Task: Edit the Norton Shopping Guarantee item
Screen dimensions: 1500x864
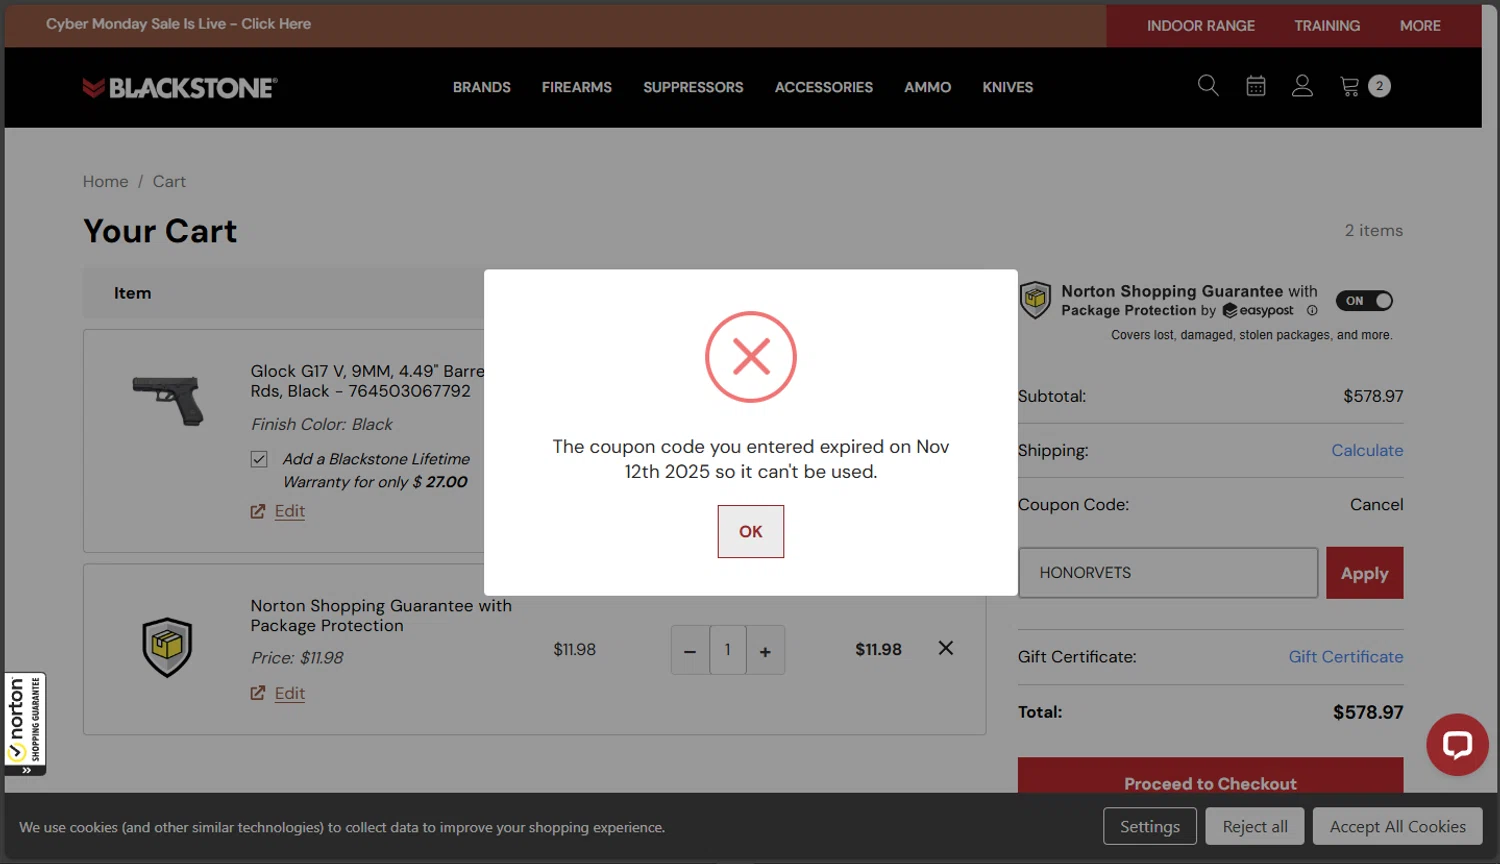Action: (290, 693)
